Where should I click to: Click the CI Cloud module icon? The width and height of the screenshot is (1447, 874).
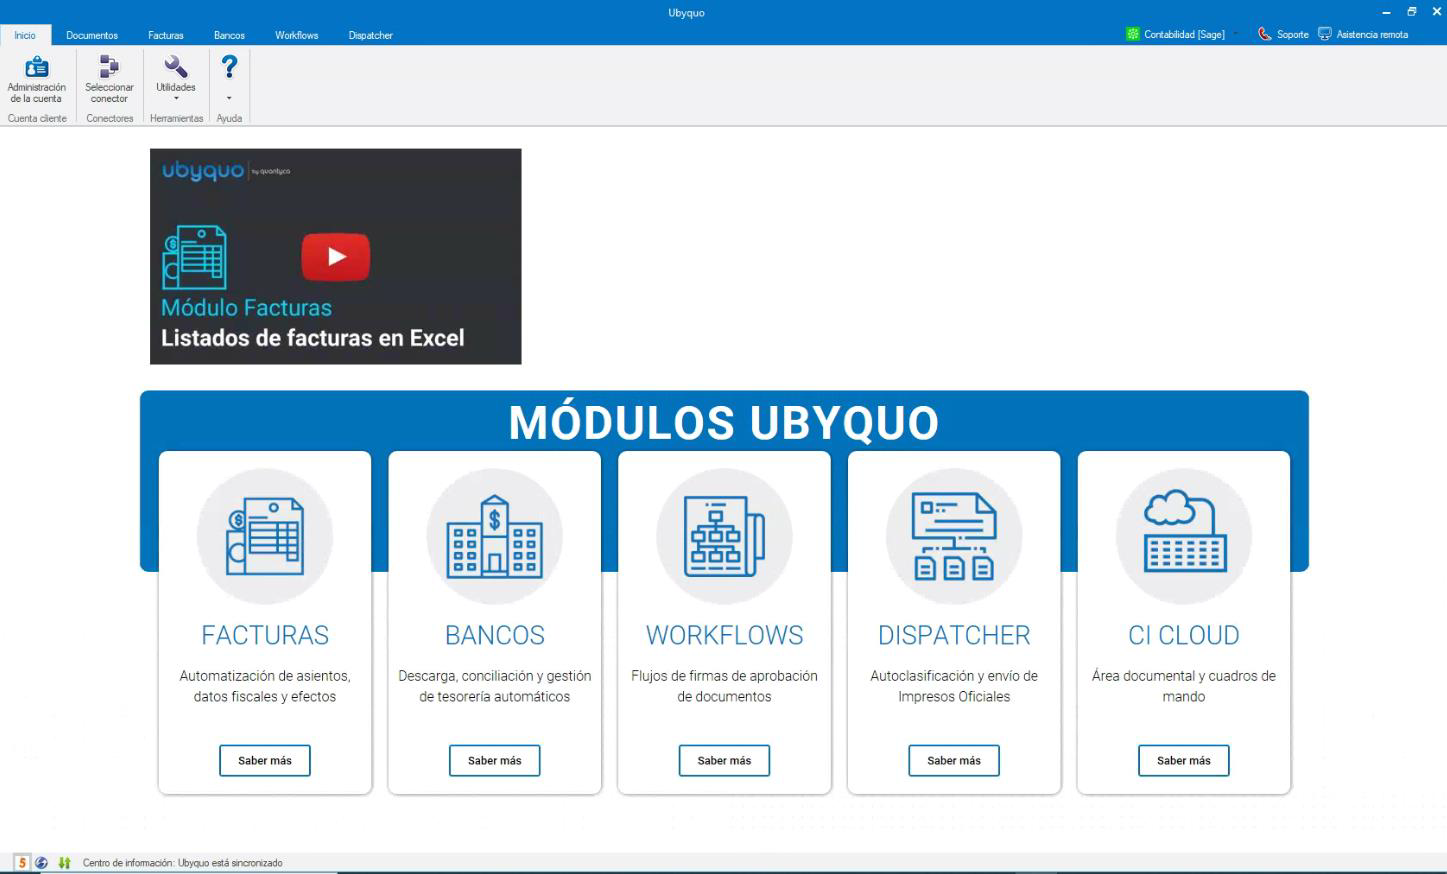(x=1184, y=530)
